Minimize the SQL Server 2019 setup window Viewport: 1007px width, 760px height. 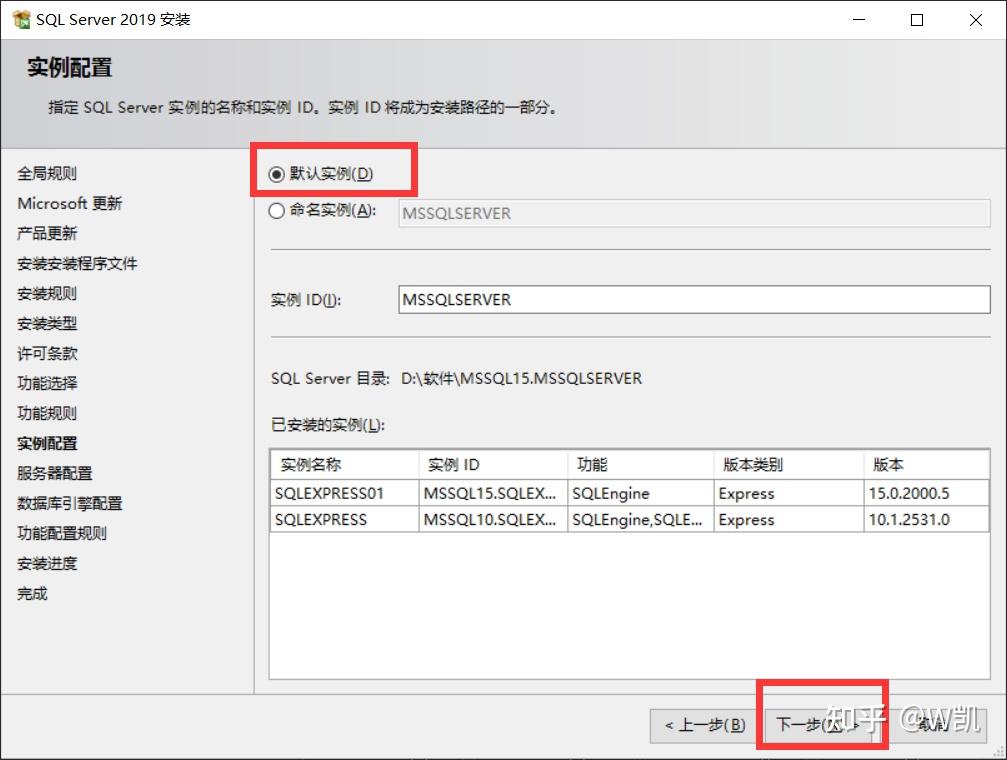[859, 20]
